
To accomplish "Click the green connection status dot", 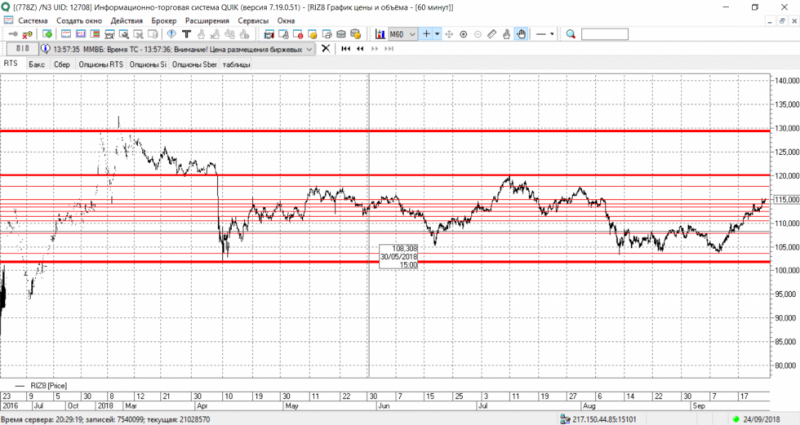I will pos(736,419).
